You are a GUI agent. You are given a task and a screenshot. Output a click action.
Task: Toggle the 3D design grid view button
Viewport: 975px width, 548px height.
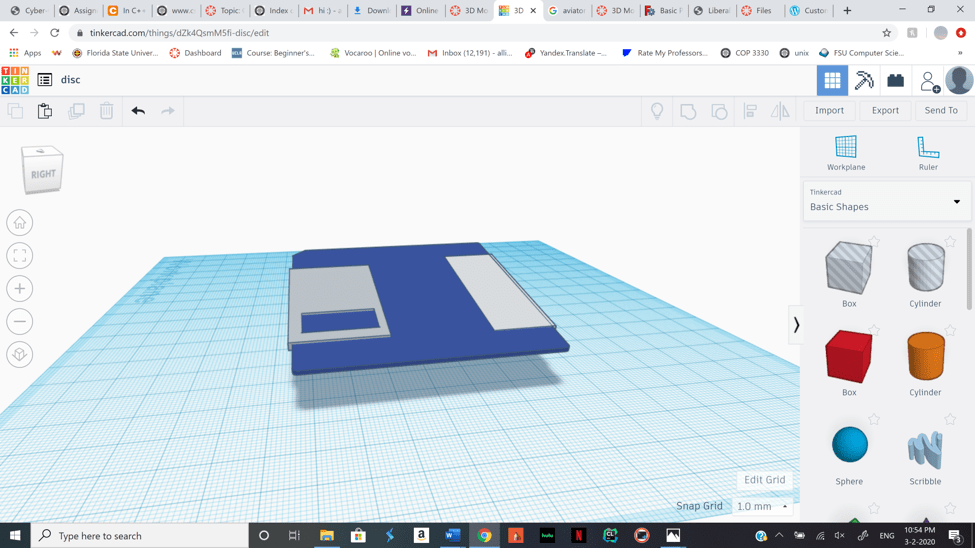click(x=832, y=80)
